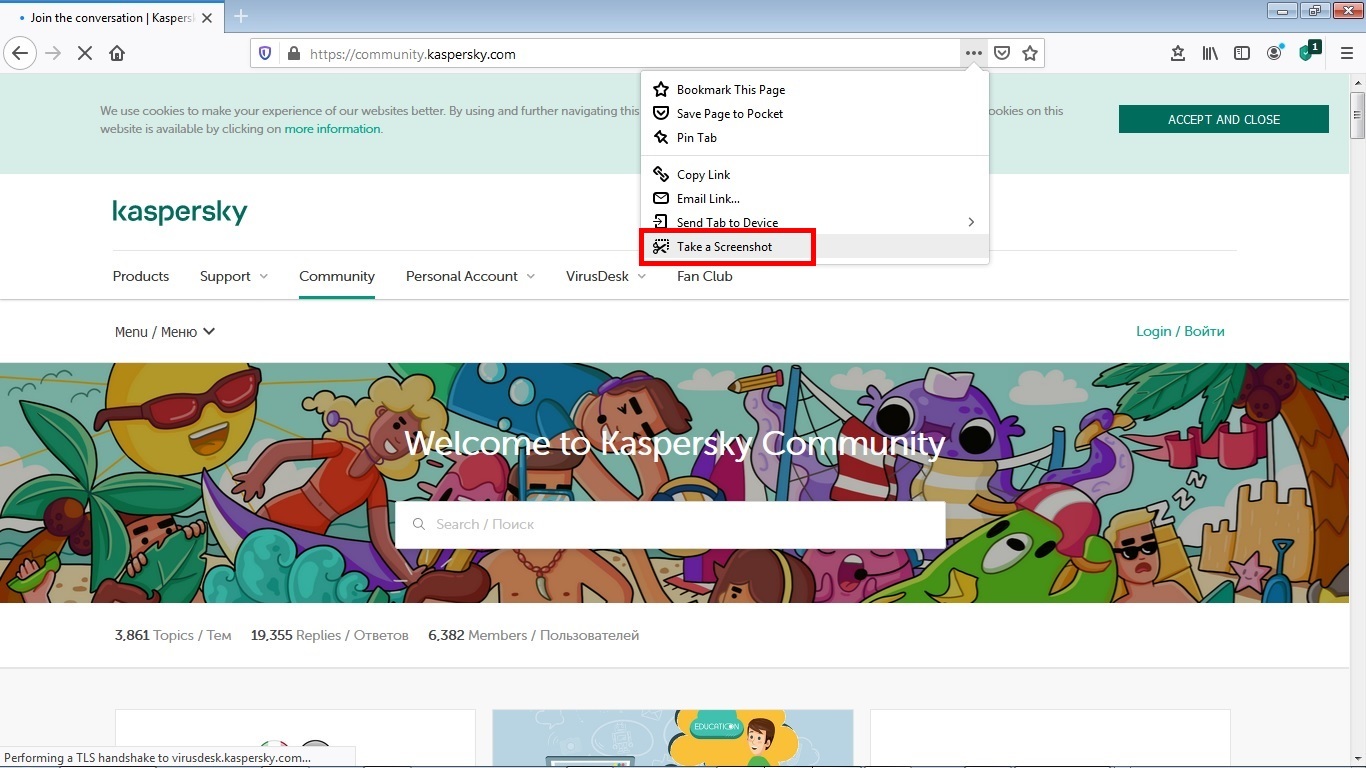Expand the Support navigation dropdown
The width and height of the screenshot is (1366, 768).
pyautogui.click(x=234, y=276)
